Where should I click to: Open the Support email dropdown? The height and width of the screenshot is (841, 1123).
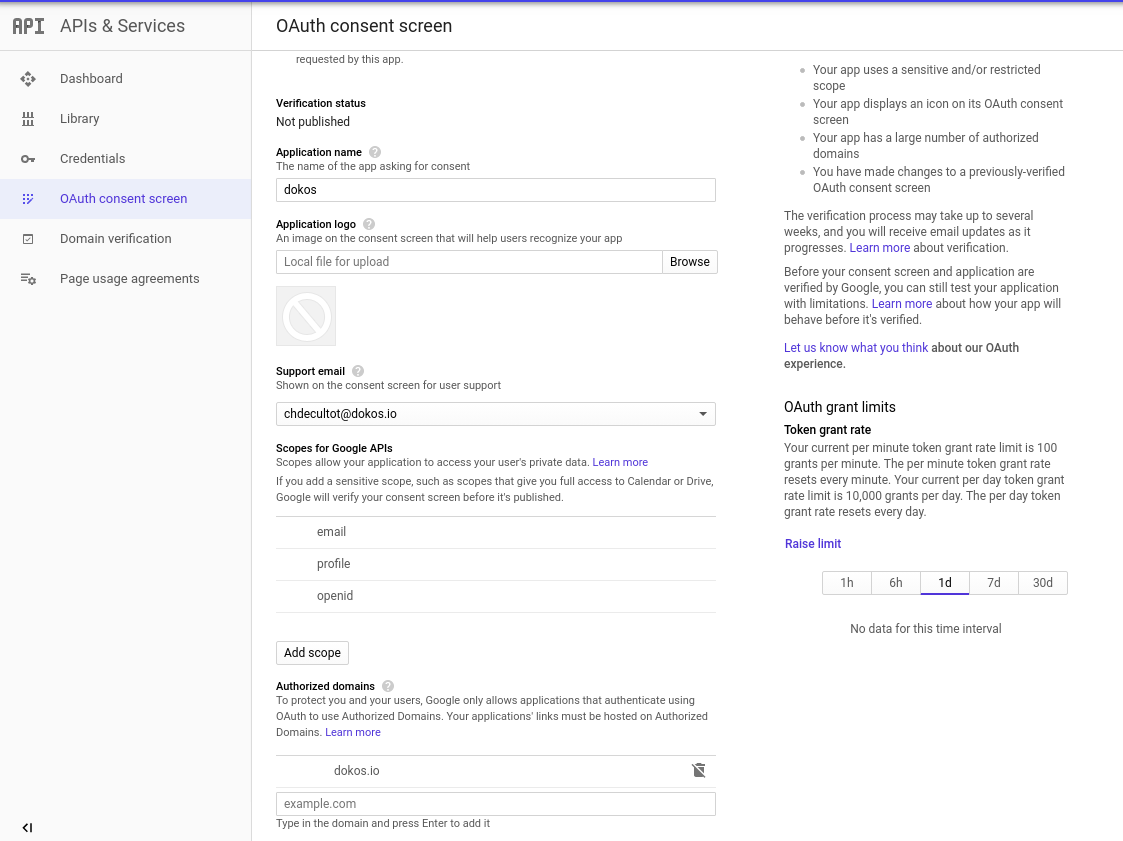pyautogui.click(x=703, y=413)
